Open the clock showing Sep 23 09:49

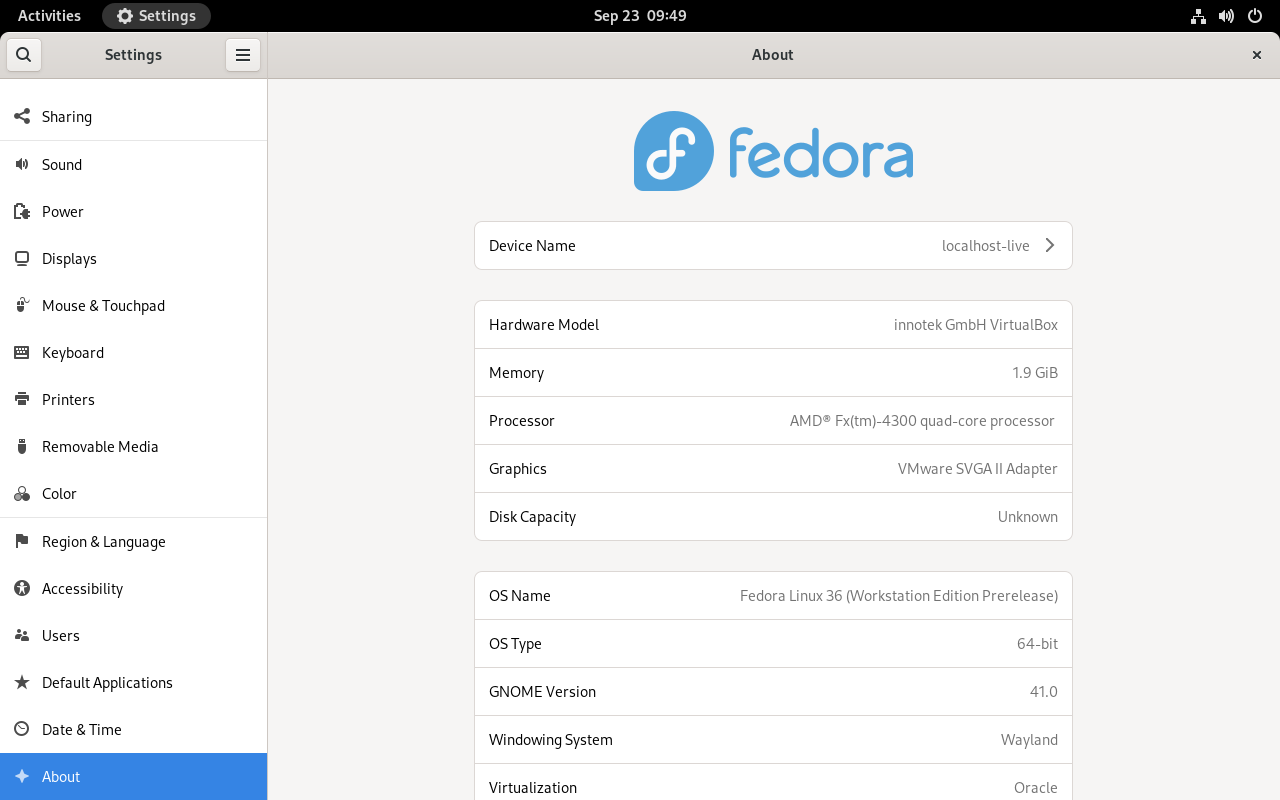[640, 16]
